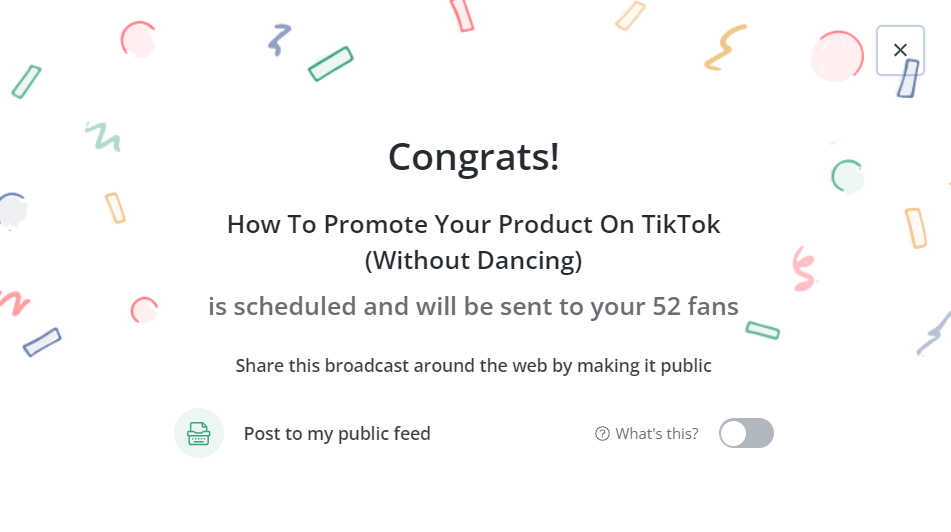This screenshot has height=532, width=951.
Task: Click the green squiggle confetti on the left
Action: pos(103,135)
